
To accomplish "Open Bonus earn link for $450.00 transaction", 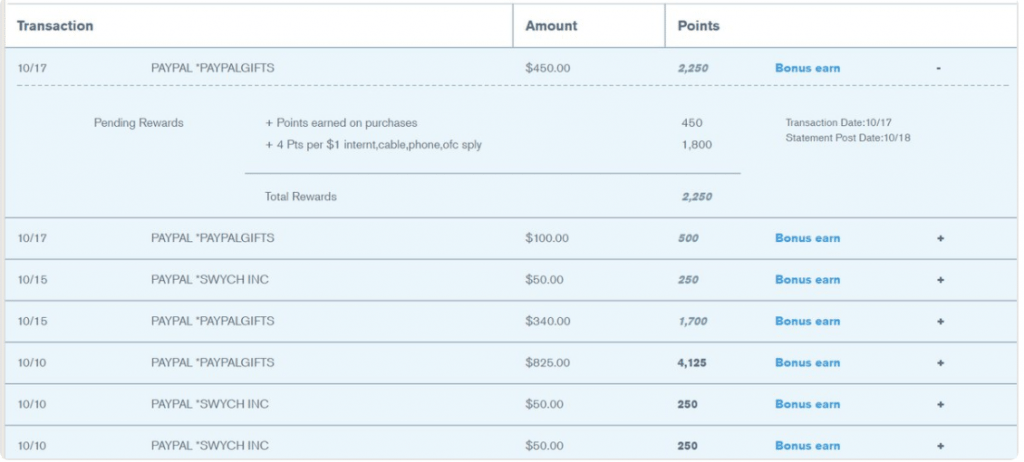I will pos(807,68).
